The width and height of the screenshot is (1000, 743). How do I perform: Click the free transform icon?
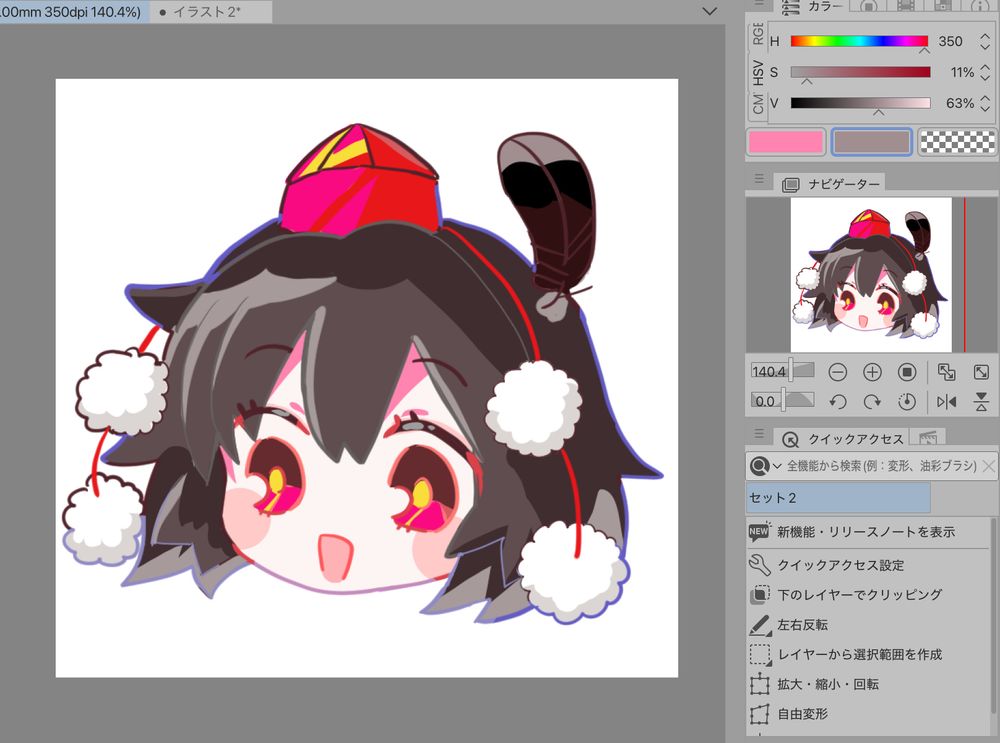[760, 714]
